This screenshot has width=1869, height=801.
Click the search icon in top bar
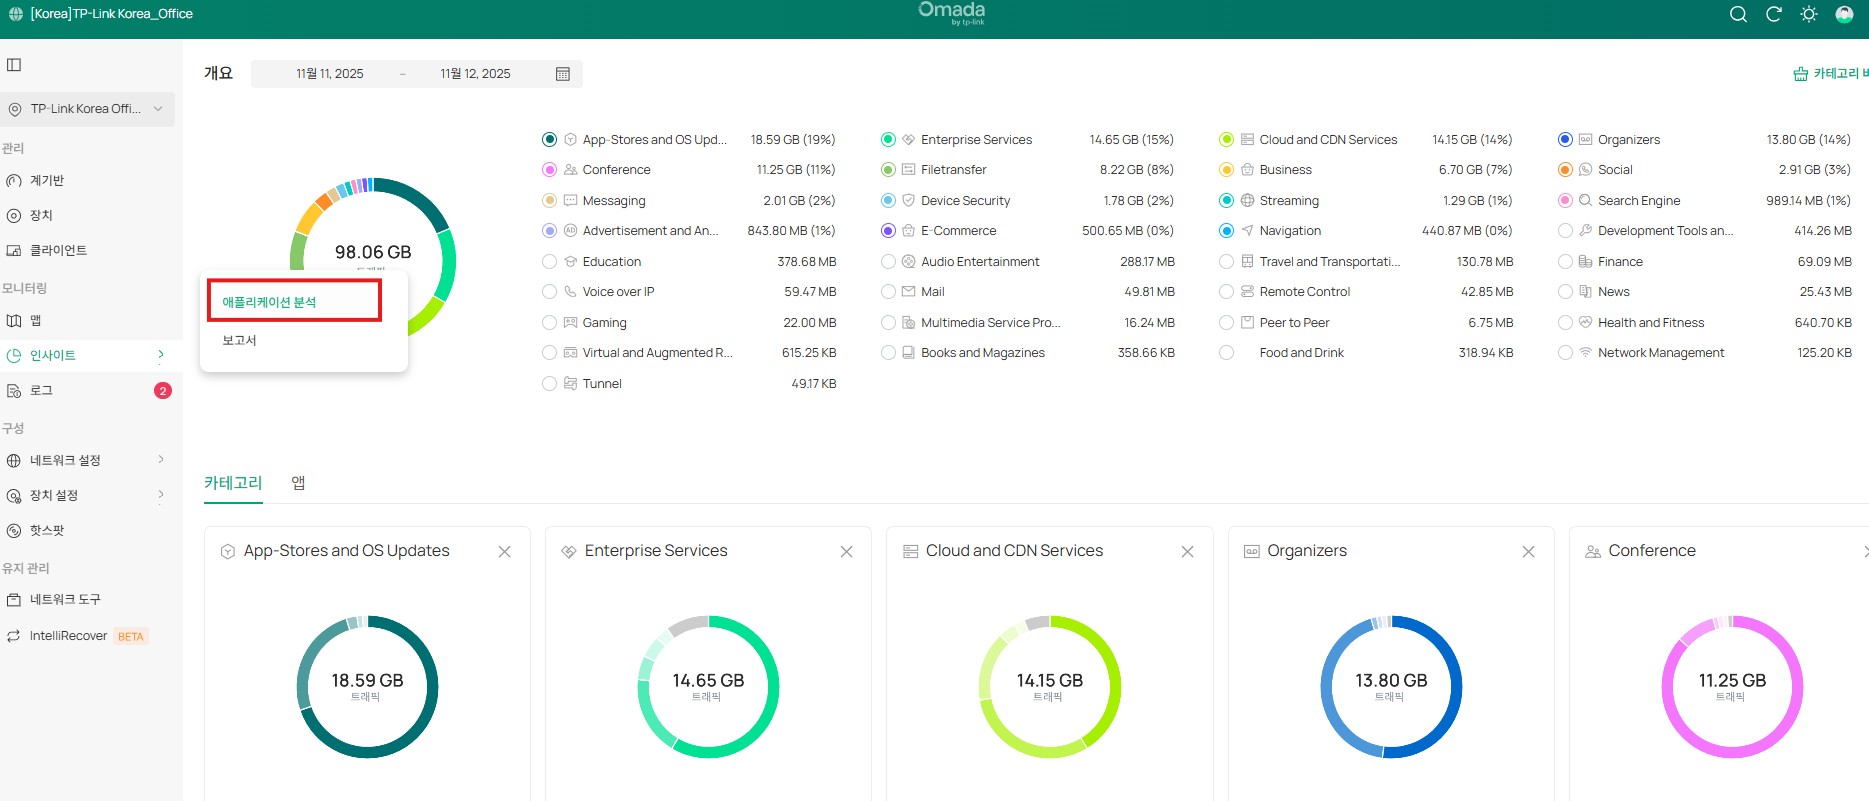[x=1738, y=14]
